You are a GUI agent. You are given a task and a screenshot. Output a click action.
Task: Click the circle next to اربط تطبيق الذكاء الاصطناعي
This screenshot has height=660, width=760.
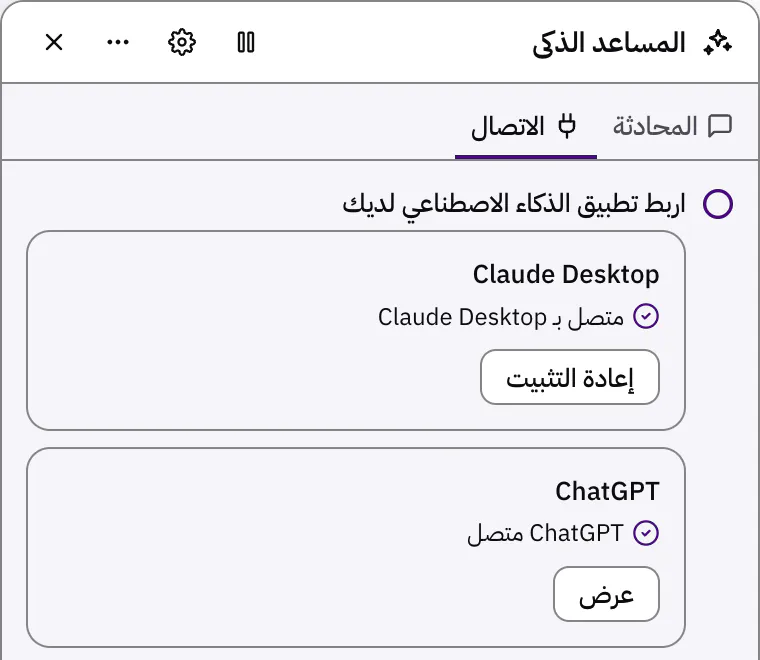[718, 204]
